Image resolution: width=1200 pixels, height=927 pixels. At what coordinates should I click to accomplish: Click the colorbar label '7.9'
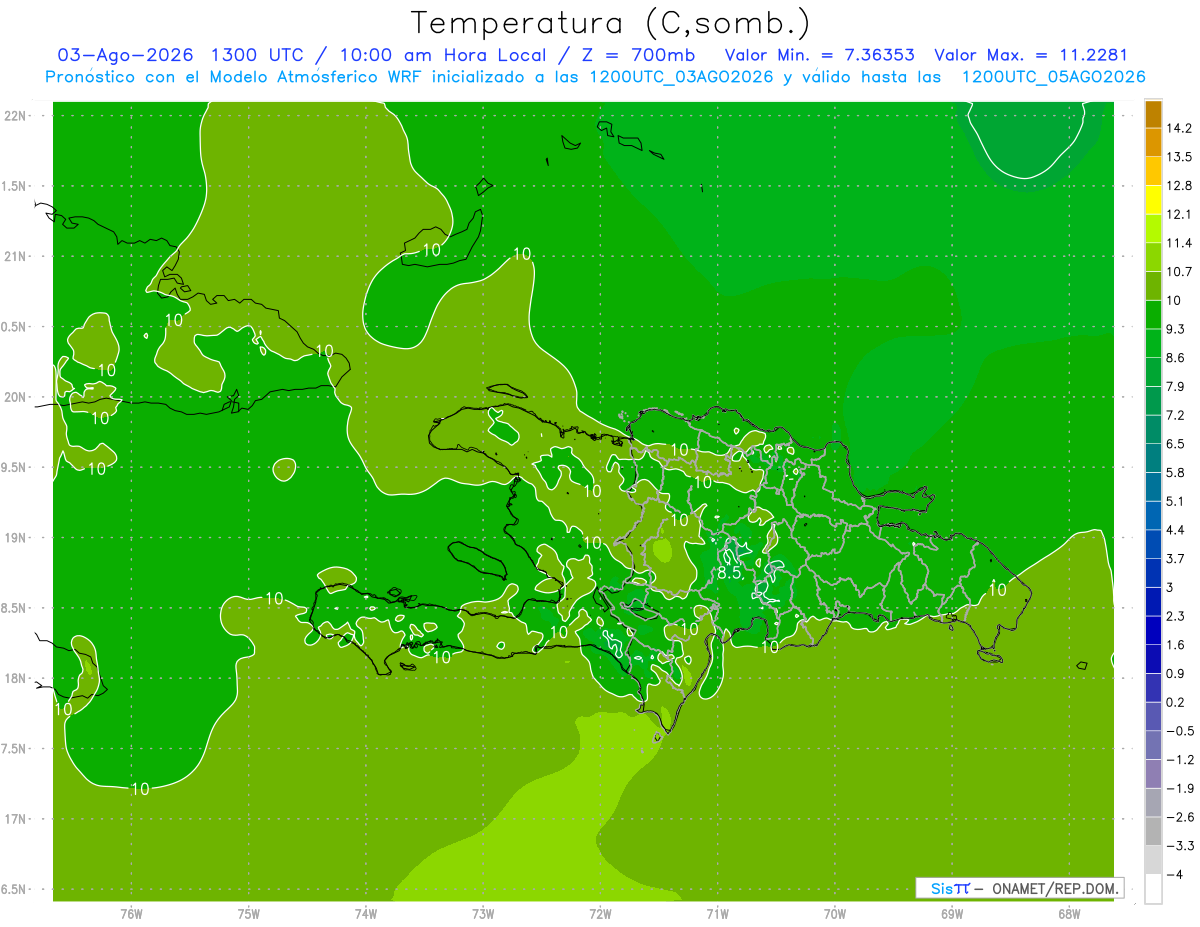point(1175,387)
